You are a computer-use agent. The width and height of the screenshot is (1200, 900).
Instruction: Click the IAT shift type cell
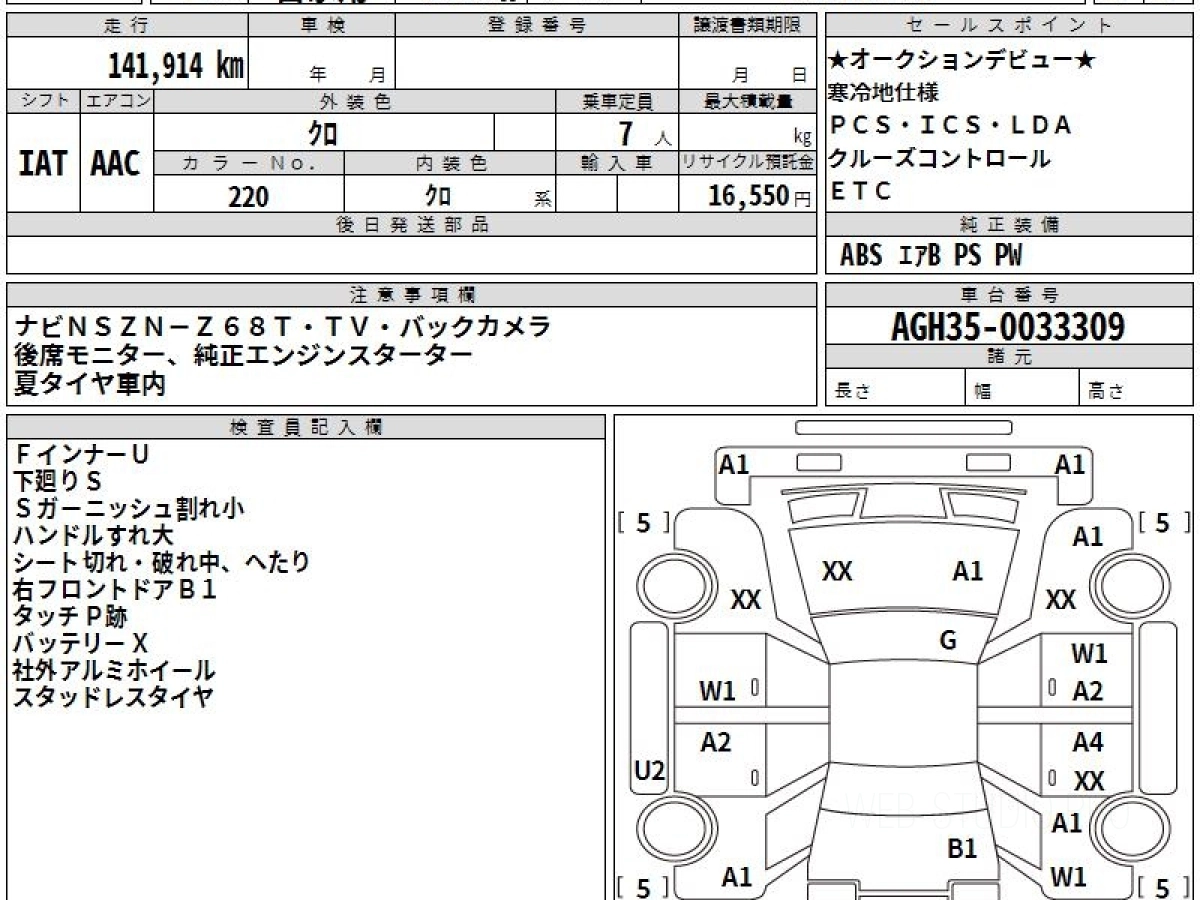43,163
